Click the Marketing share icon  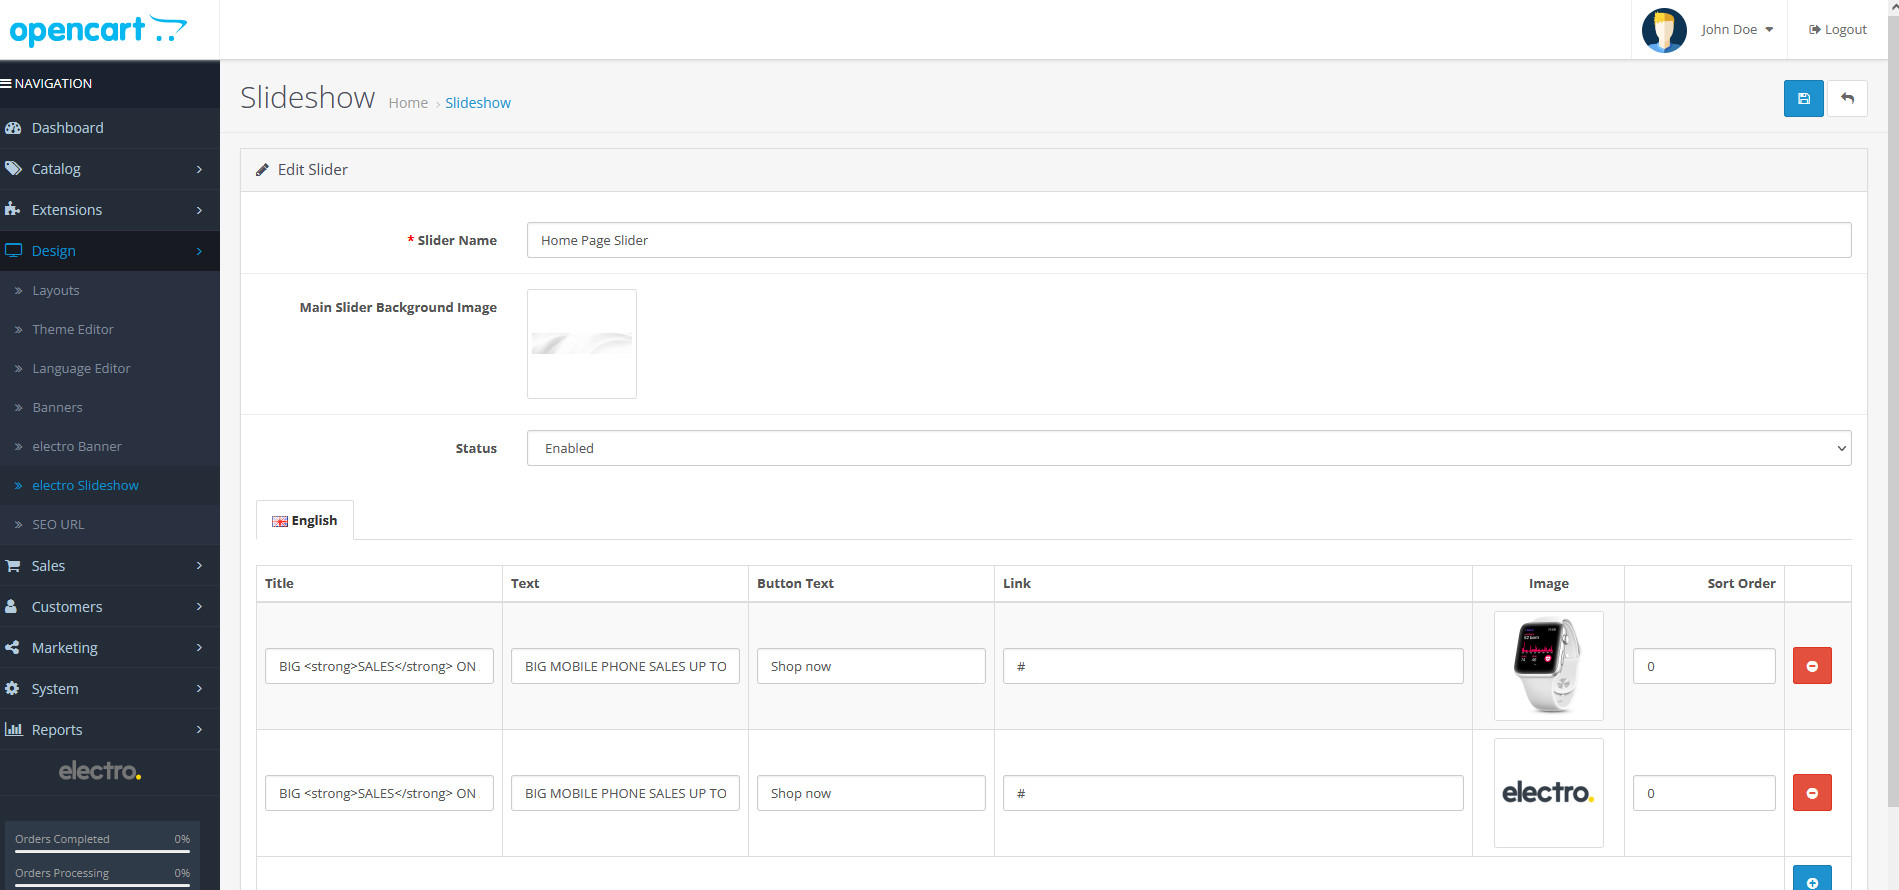point(12,648)
